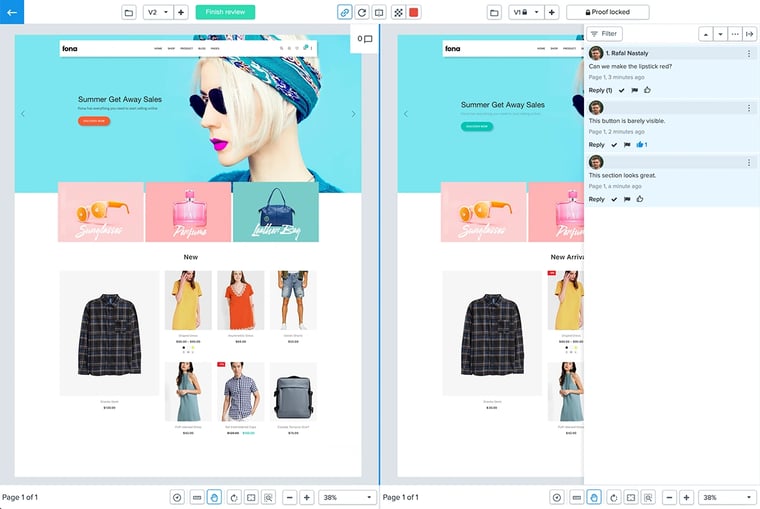Click the red color swatch in top toolbar
The width and height of the screenshot is (760, 509).
(x=414, y=12)
